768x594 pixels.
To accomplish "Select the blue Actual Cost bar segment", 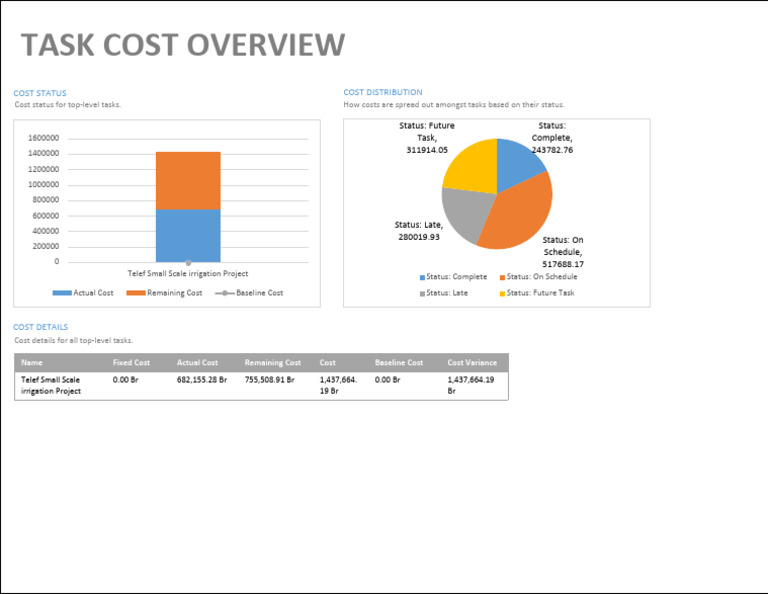I will click(x=188, y=236).
